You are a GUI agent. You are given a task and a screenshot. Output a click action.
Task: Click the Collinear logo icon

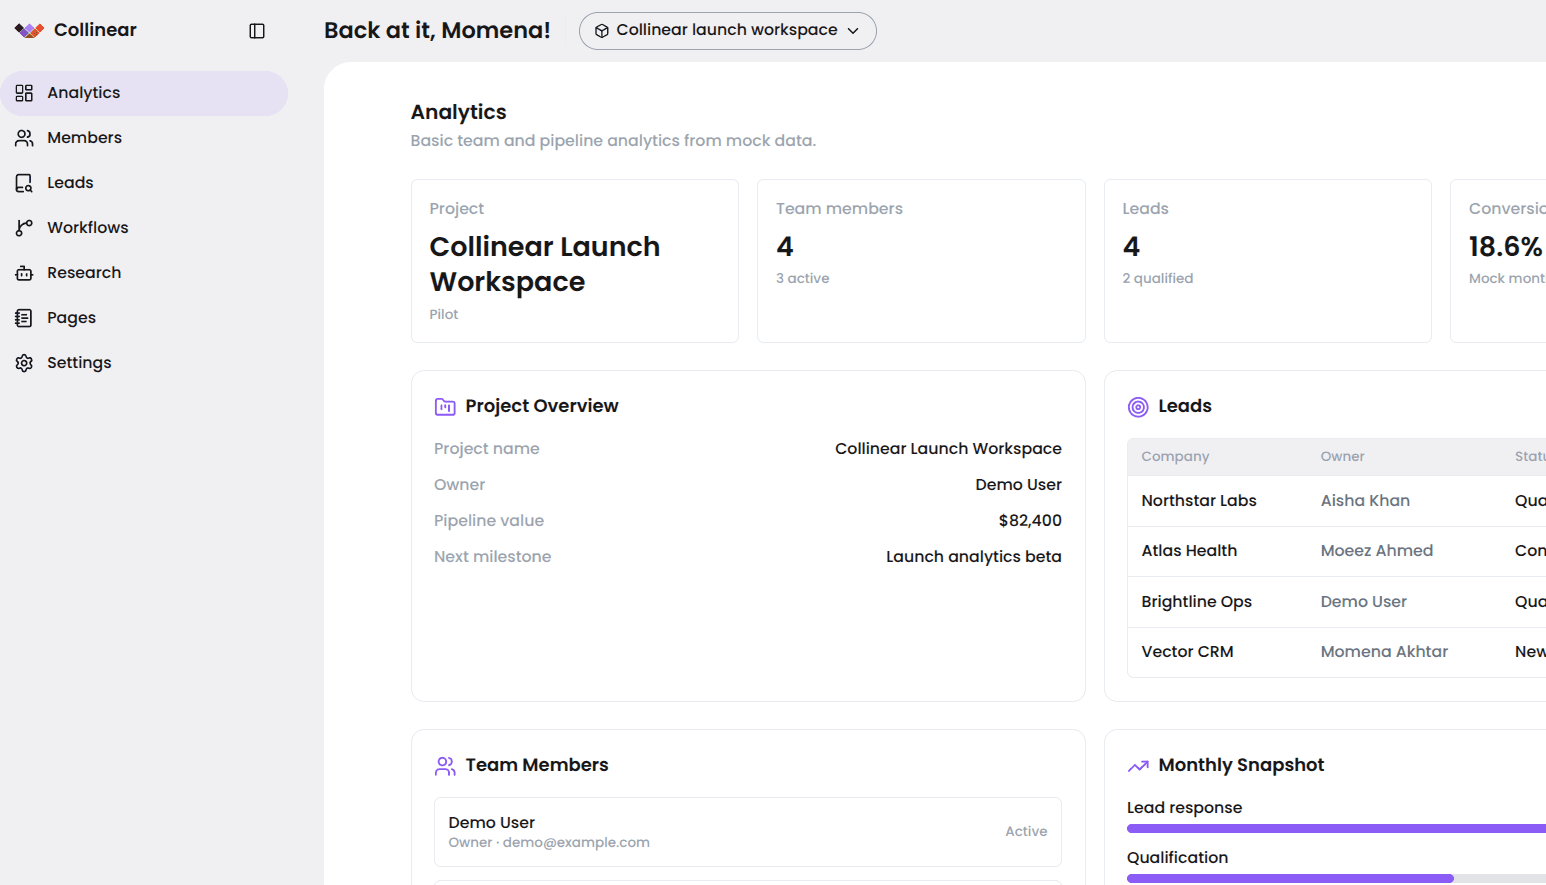click(x=29, y=31)
